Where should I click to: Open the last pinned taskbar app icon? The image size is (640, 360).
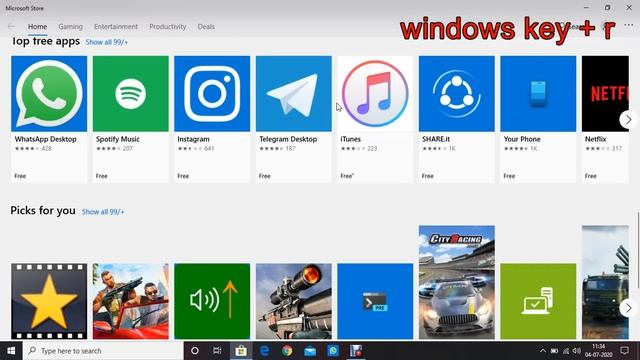point(356,351)
